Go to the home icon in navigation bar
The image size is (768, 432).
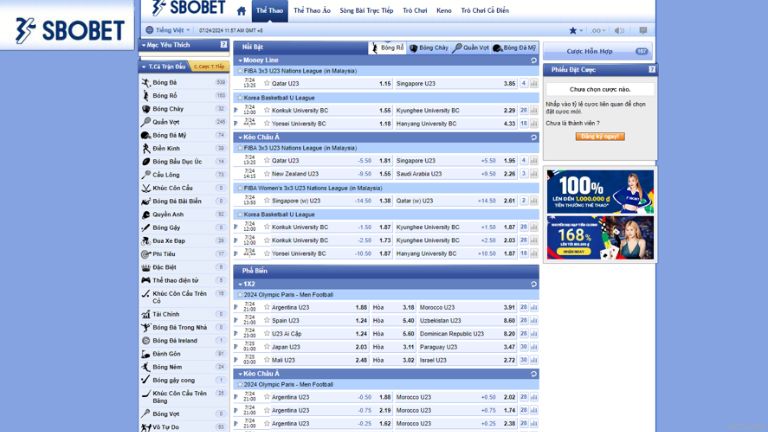241,10
